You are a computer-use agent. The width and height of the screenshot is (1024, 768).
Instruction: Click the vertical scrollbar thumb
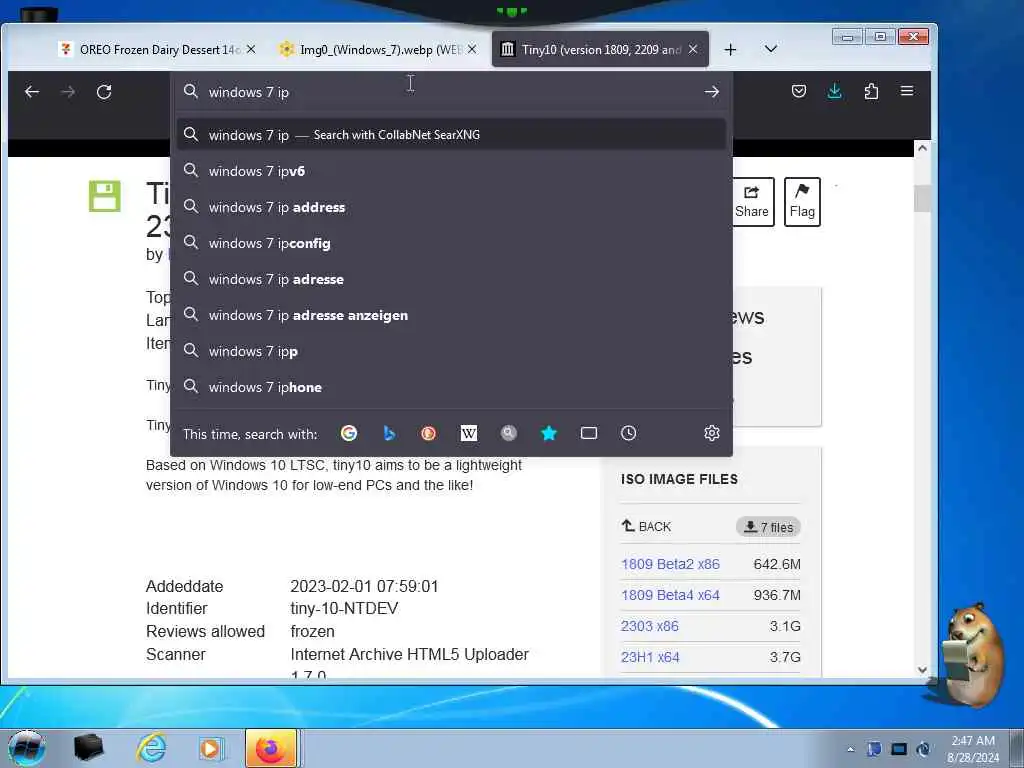(x=922, y=199)
